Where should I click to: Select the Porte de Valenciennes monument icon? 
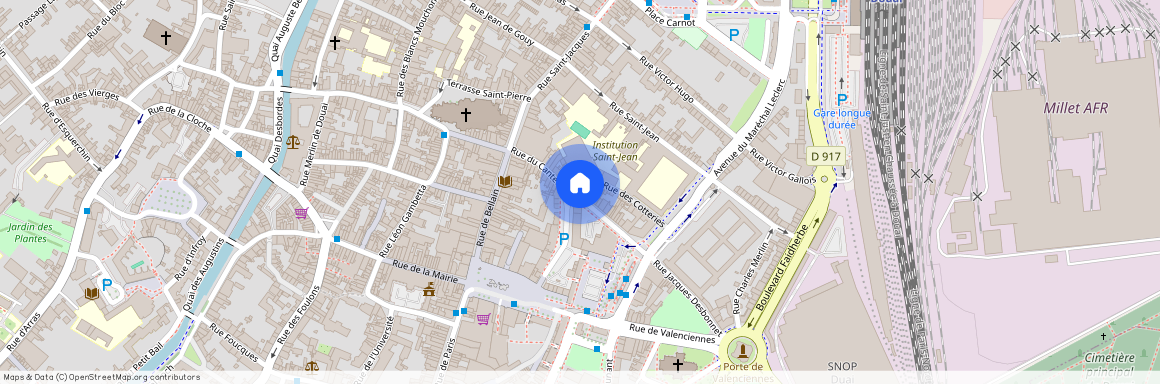tap(743, 350)
